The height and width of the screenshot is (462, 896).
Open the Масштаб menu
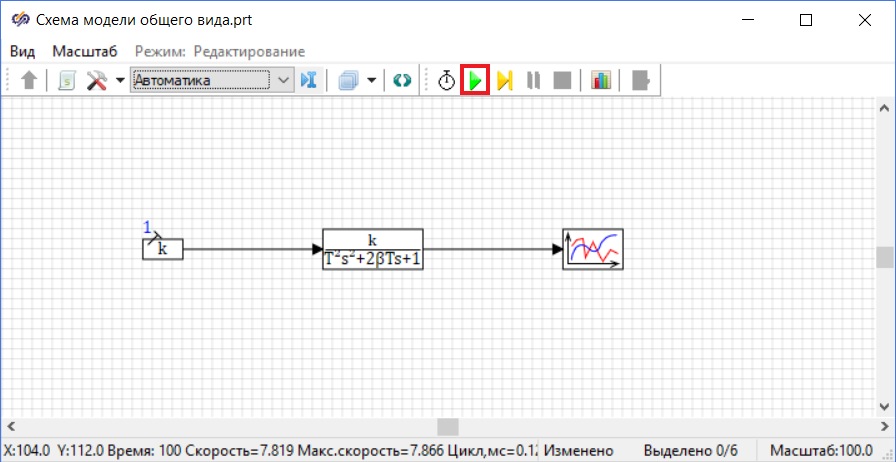tap(85, 51)
